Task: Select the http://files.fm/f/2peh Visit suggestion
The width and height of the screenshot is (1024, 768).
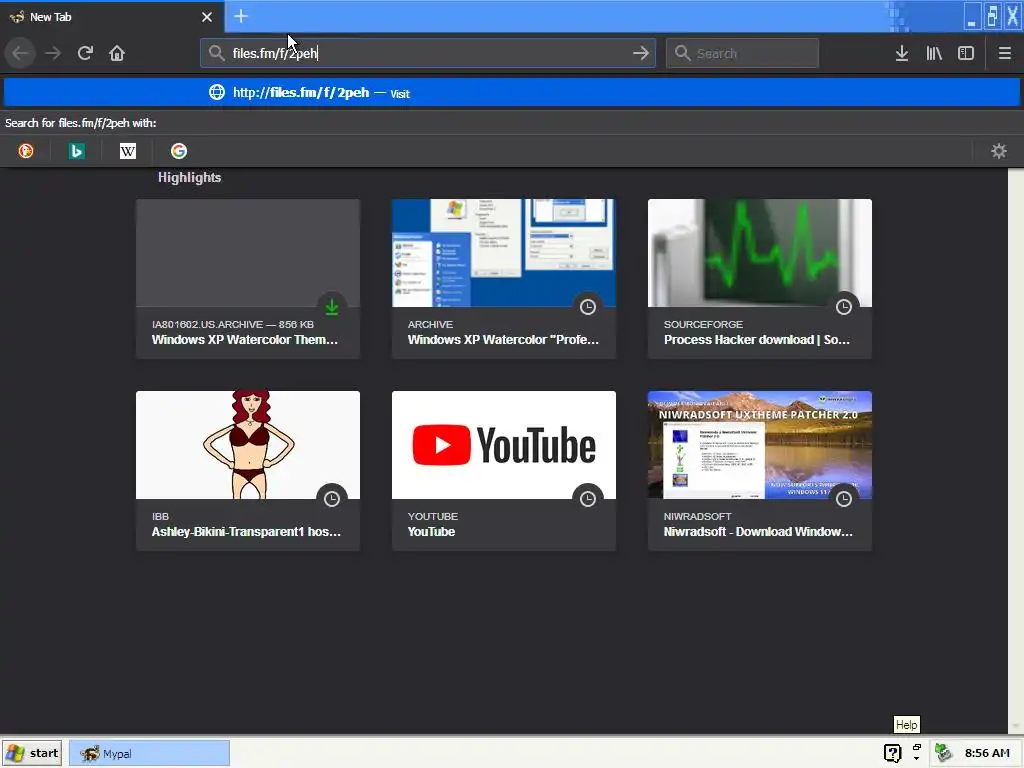Action: [512, 93]
